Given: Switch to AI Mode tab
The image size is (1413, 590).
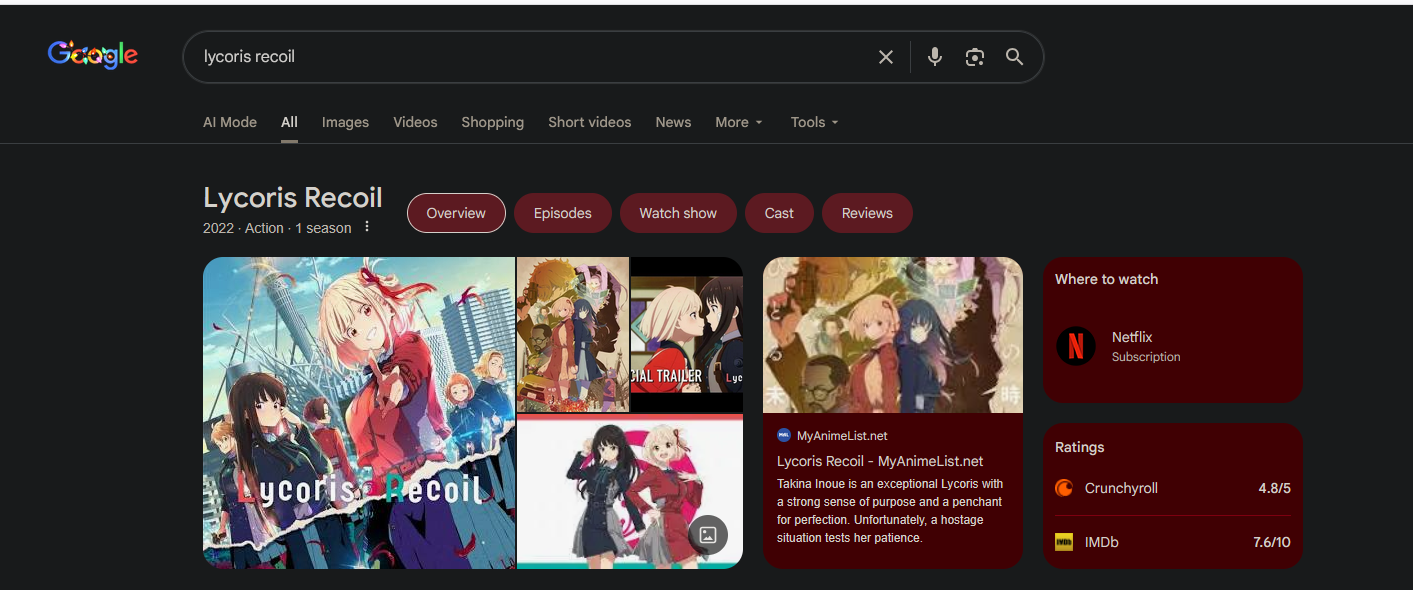Looking at the screenshot, I should tap(230, 122).
